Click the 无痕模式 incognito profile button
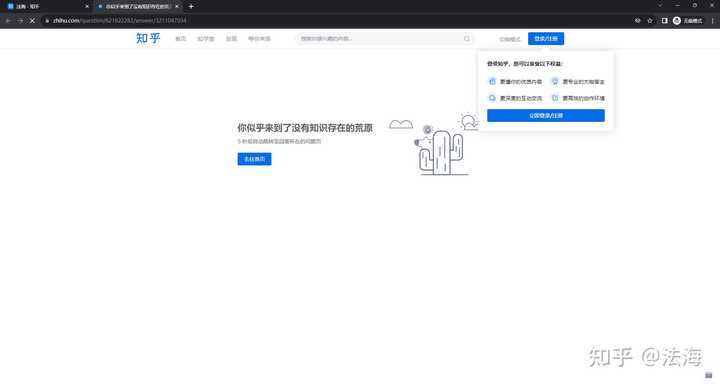 tap(687, 21)
